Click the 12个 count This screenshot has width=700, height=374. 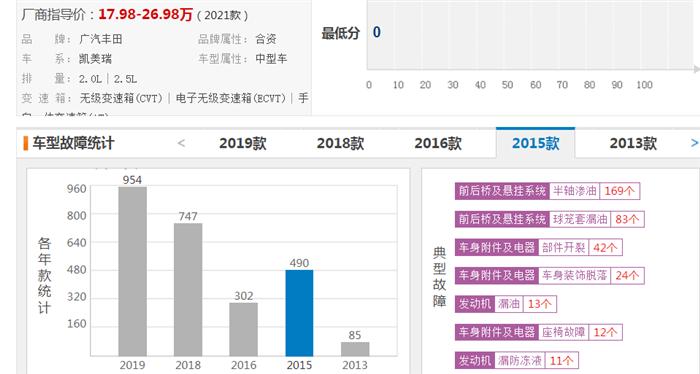click(x=605, y=332)
